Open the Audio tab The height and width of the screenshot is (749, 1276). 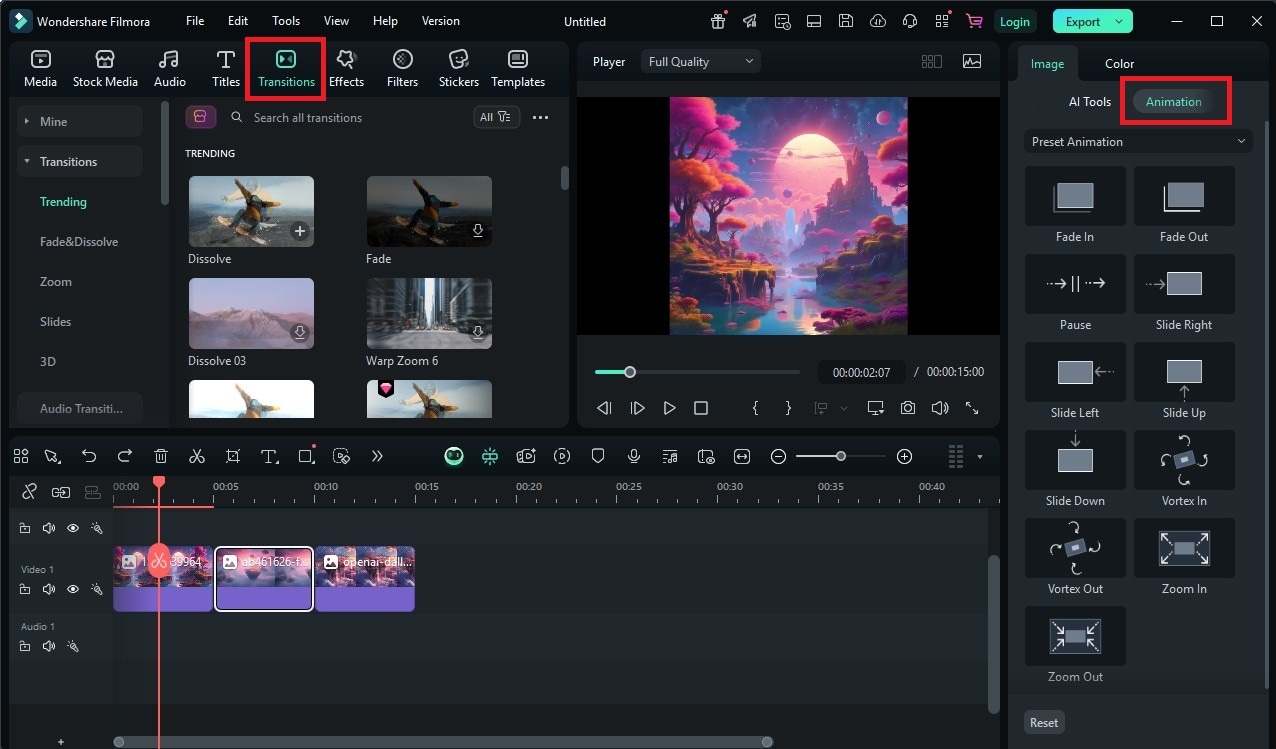point(170,69)
